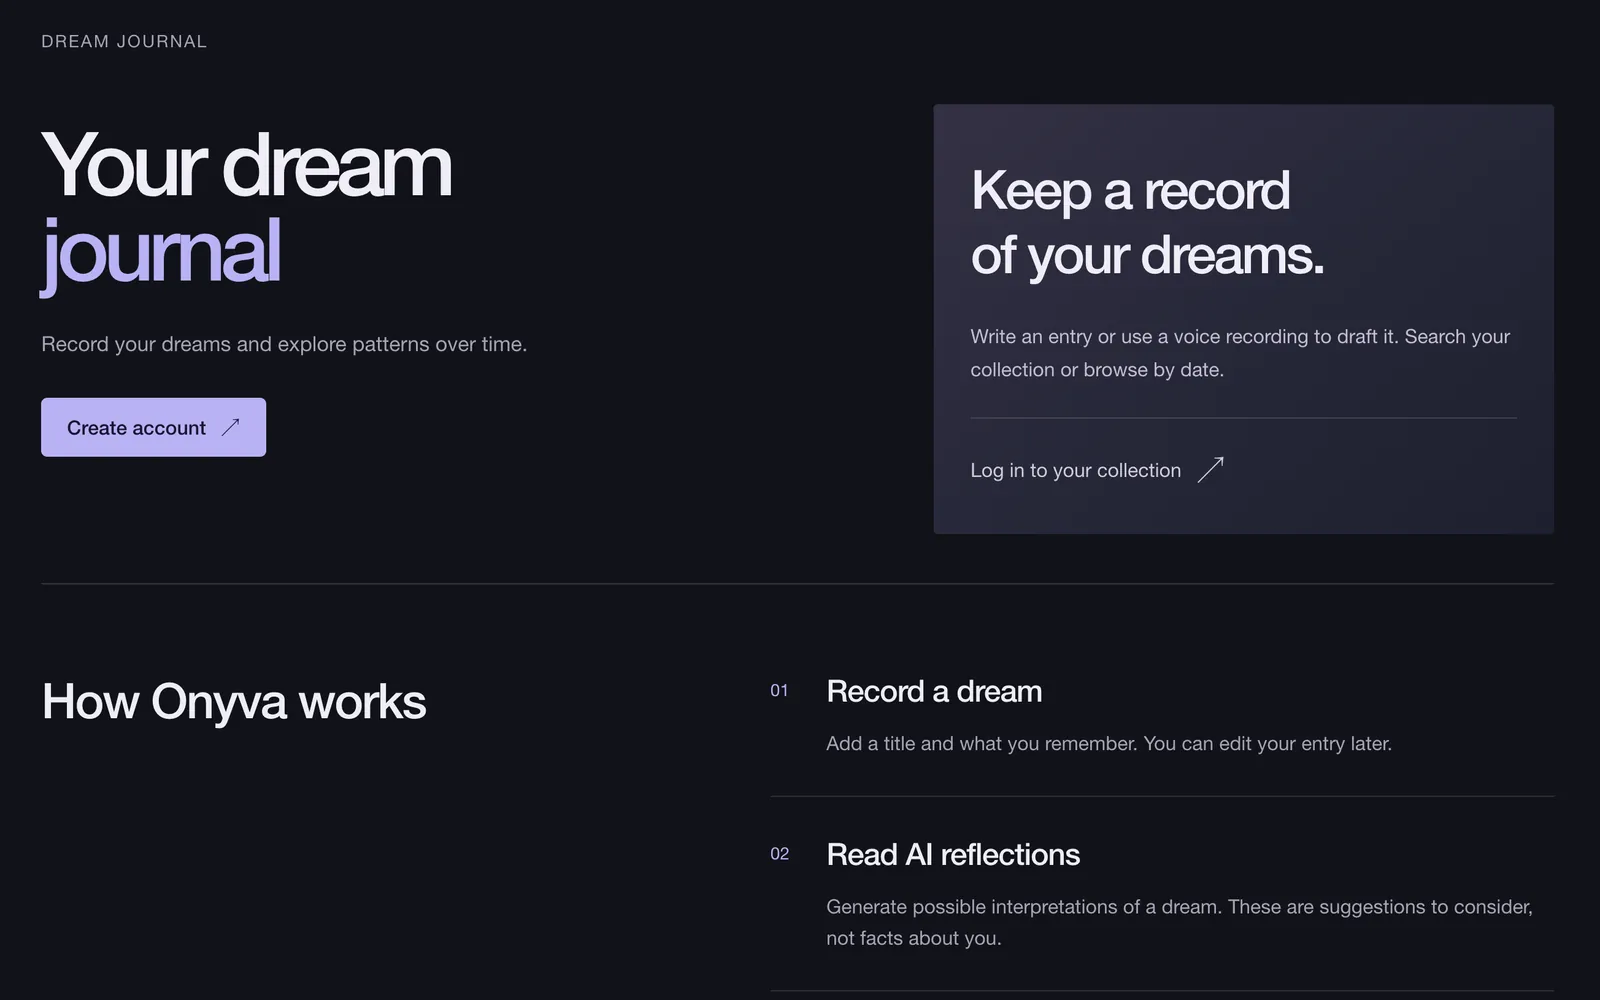Click the arrow icon beside Log in link
Image resolution: width=1600 pixels, height=1000 pixels.
tap(1210, 469)
